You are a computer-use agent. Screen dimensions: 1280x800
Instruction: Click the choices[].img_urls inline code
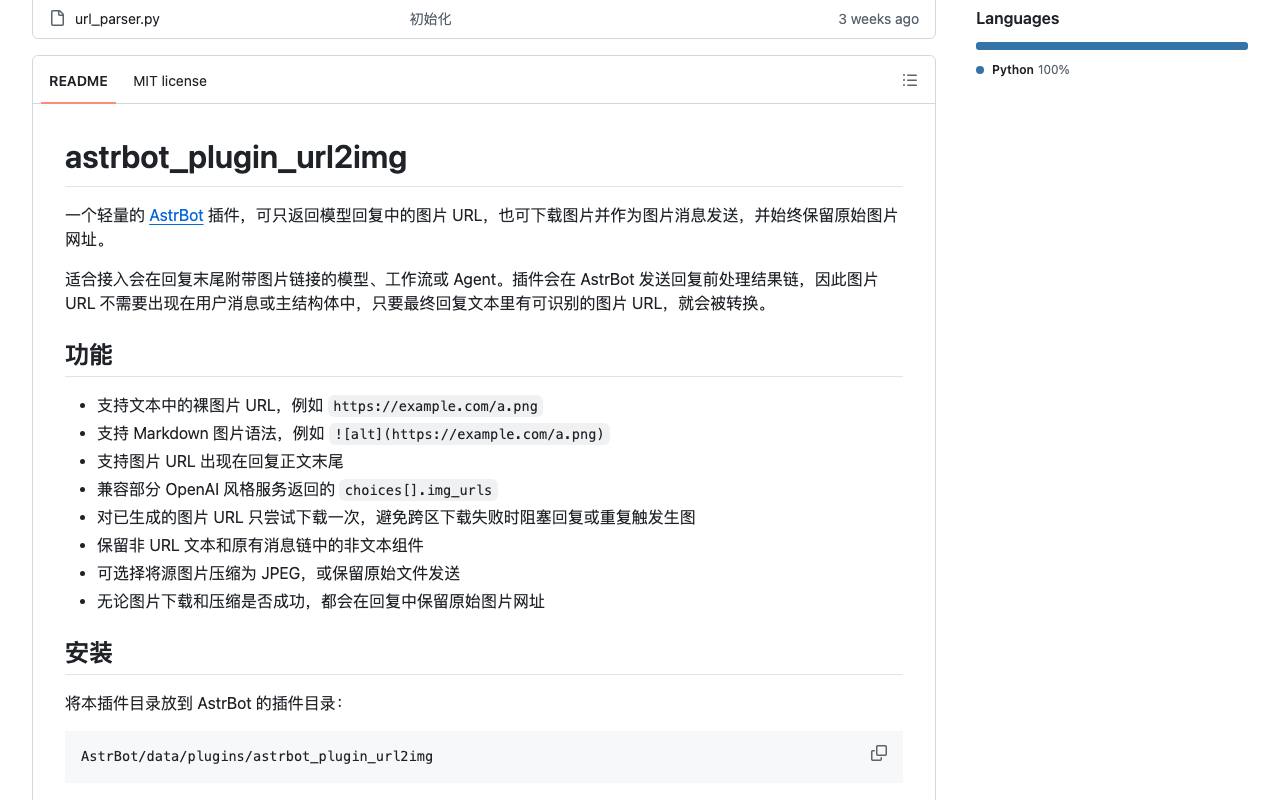pyautogui.click(x=418, y=490)
